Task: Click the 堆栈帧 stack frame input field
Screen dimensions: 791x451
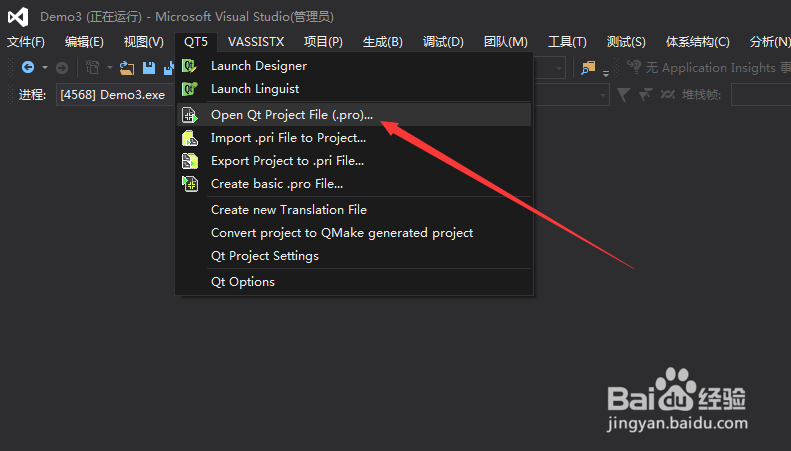Action: tap(760, 94)
